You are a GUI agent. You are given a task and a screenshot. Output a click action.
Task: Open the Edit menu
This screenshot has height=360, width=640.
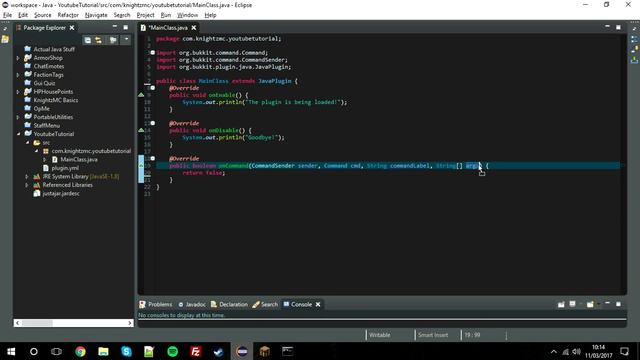click(23, 15)
